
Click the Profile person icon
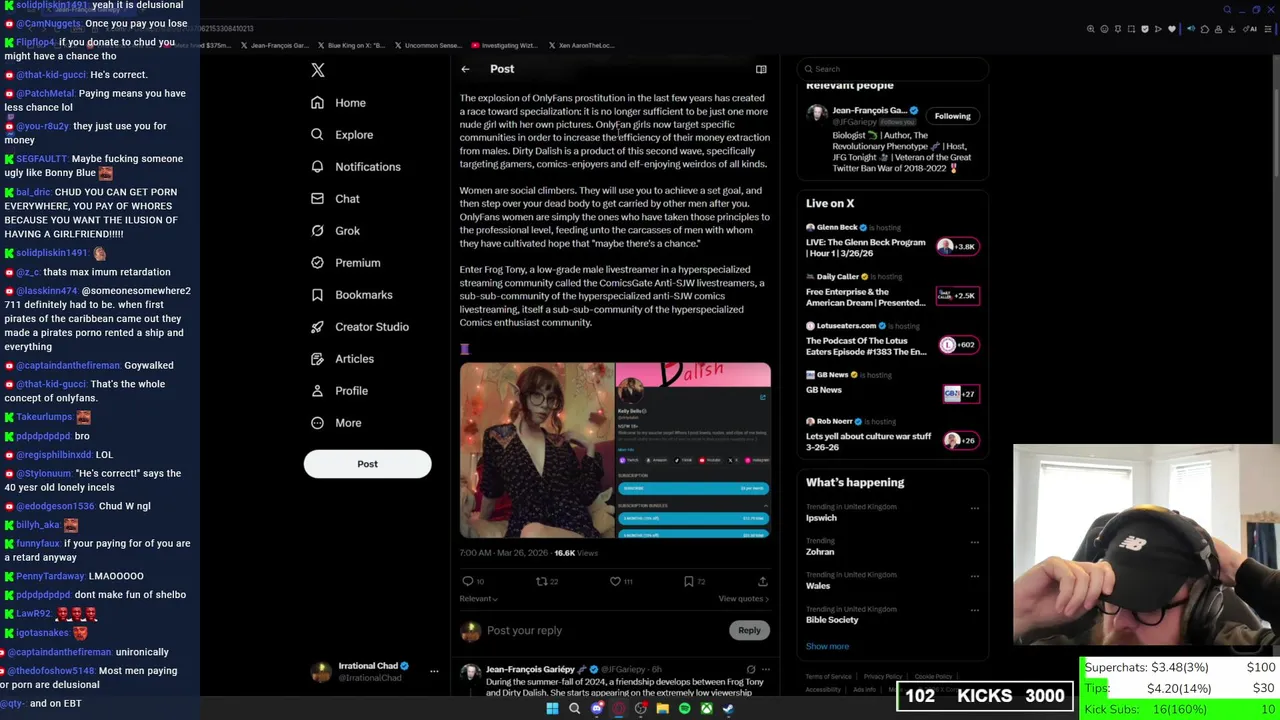317,391
